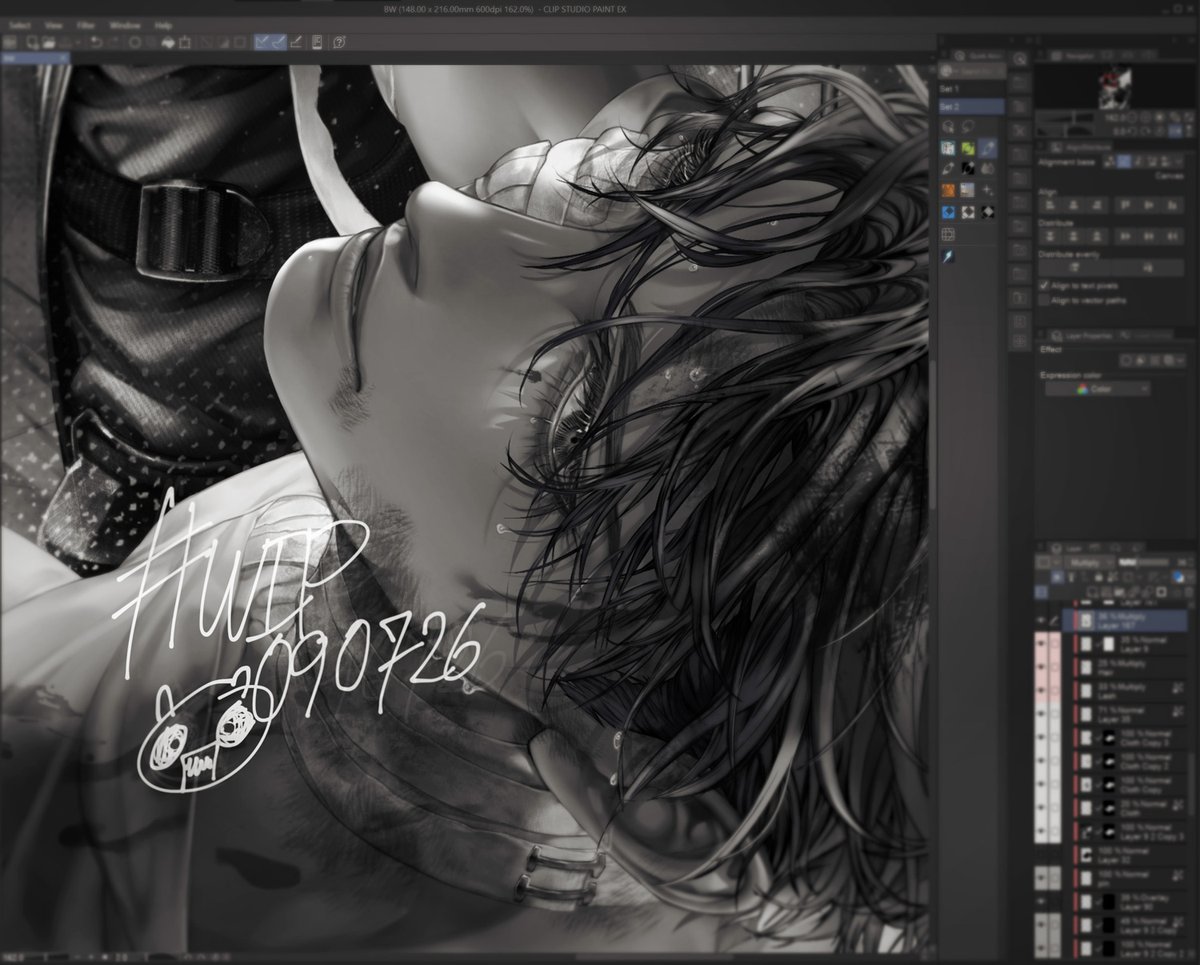The width and height of the screenshot is (1200, 965).
Task: Toggle visibility of Layer 90 Overlay
Action: pos(1041,901)
